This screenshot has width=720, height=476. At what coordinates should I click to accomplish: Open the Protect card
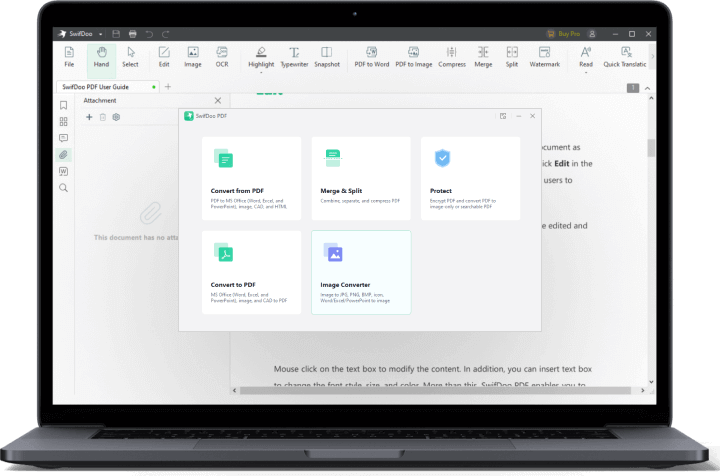(471, 179)
